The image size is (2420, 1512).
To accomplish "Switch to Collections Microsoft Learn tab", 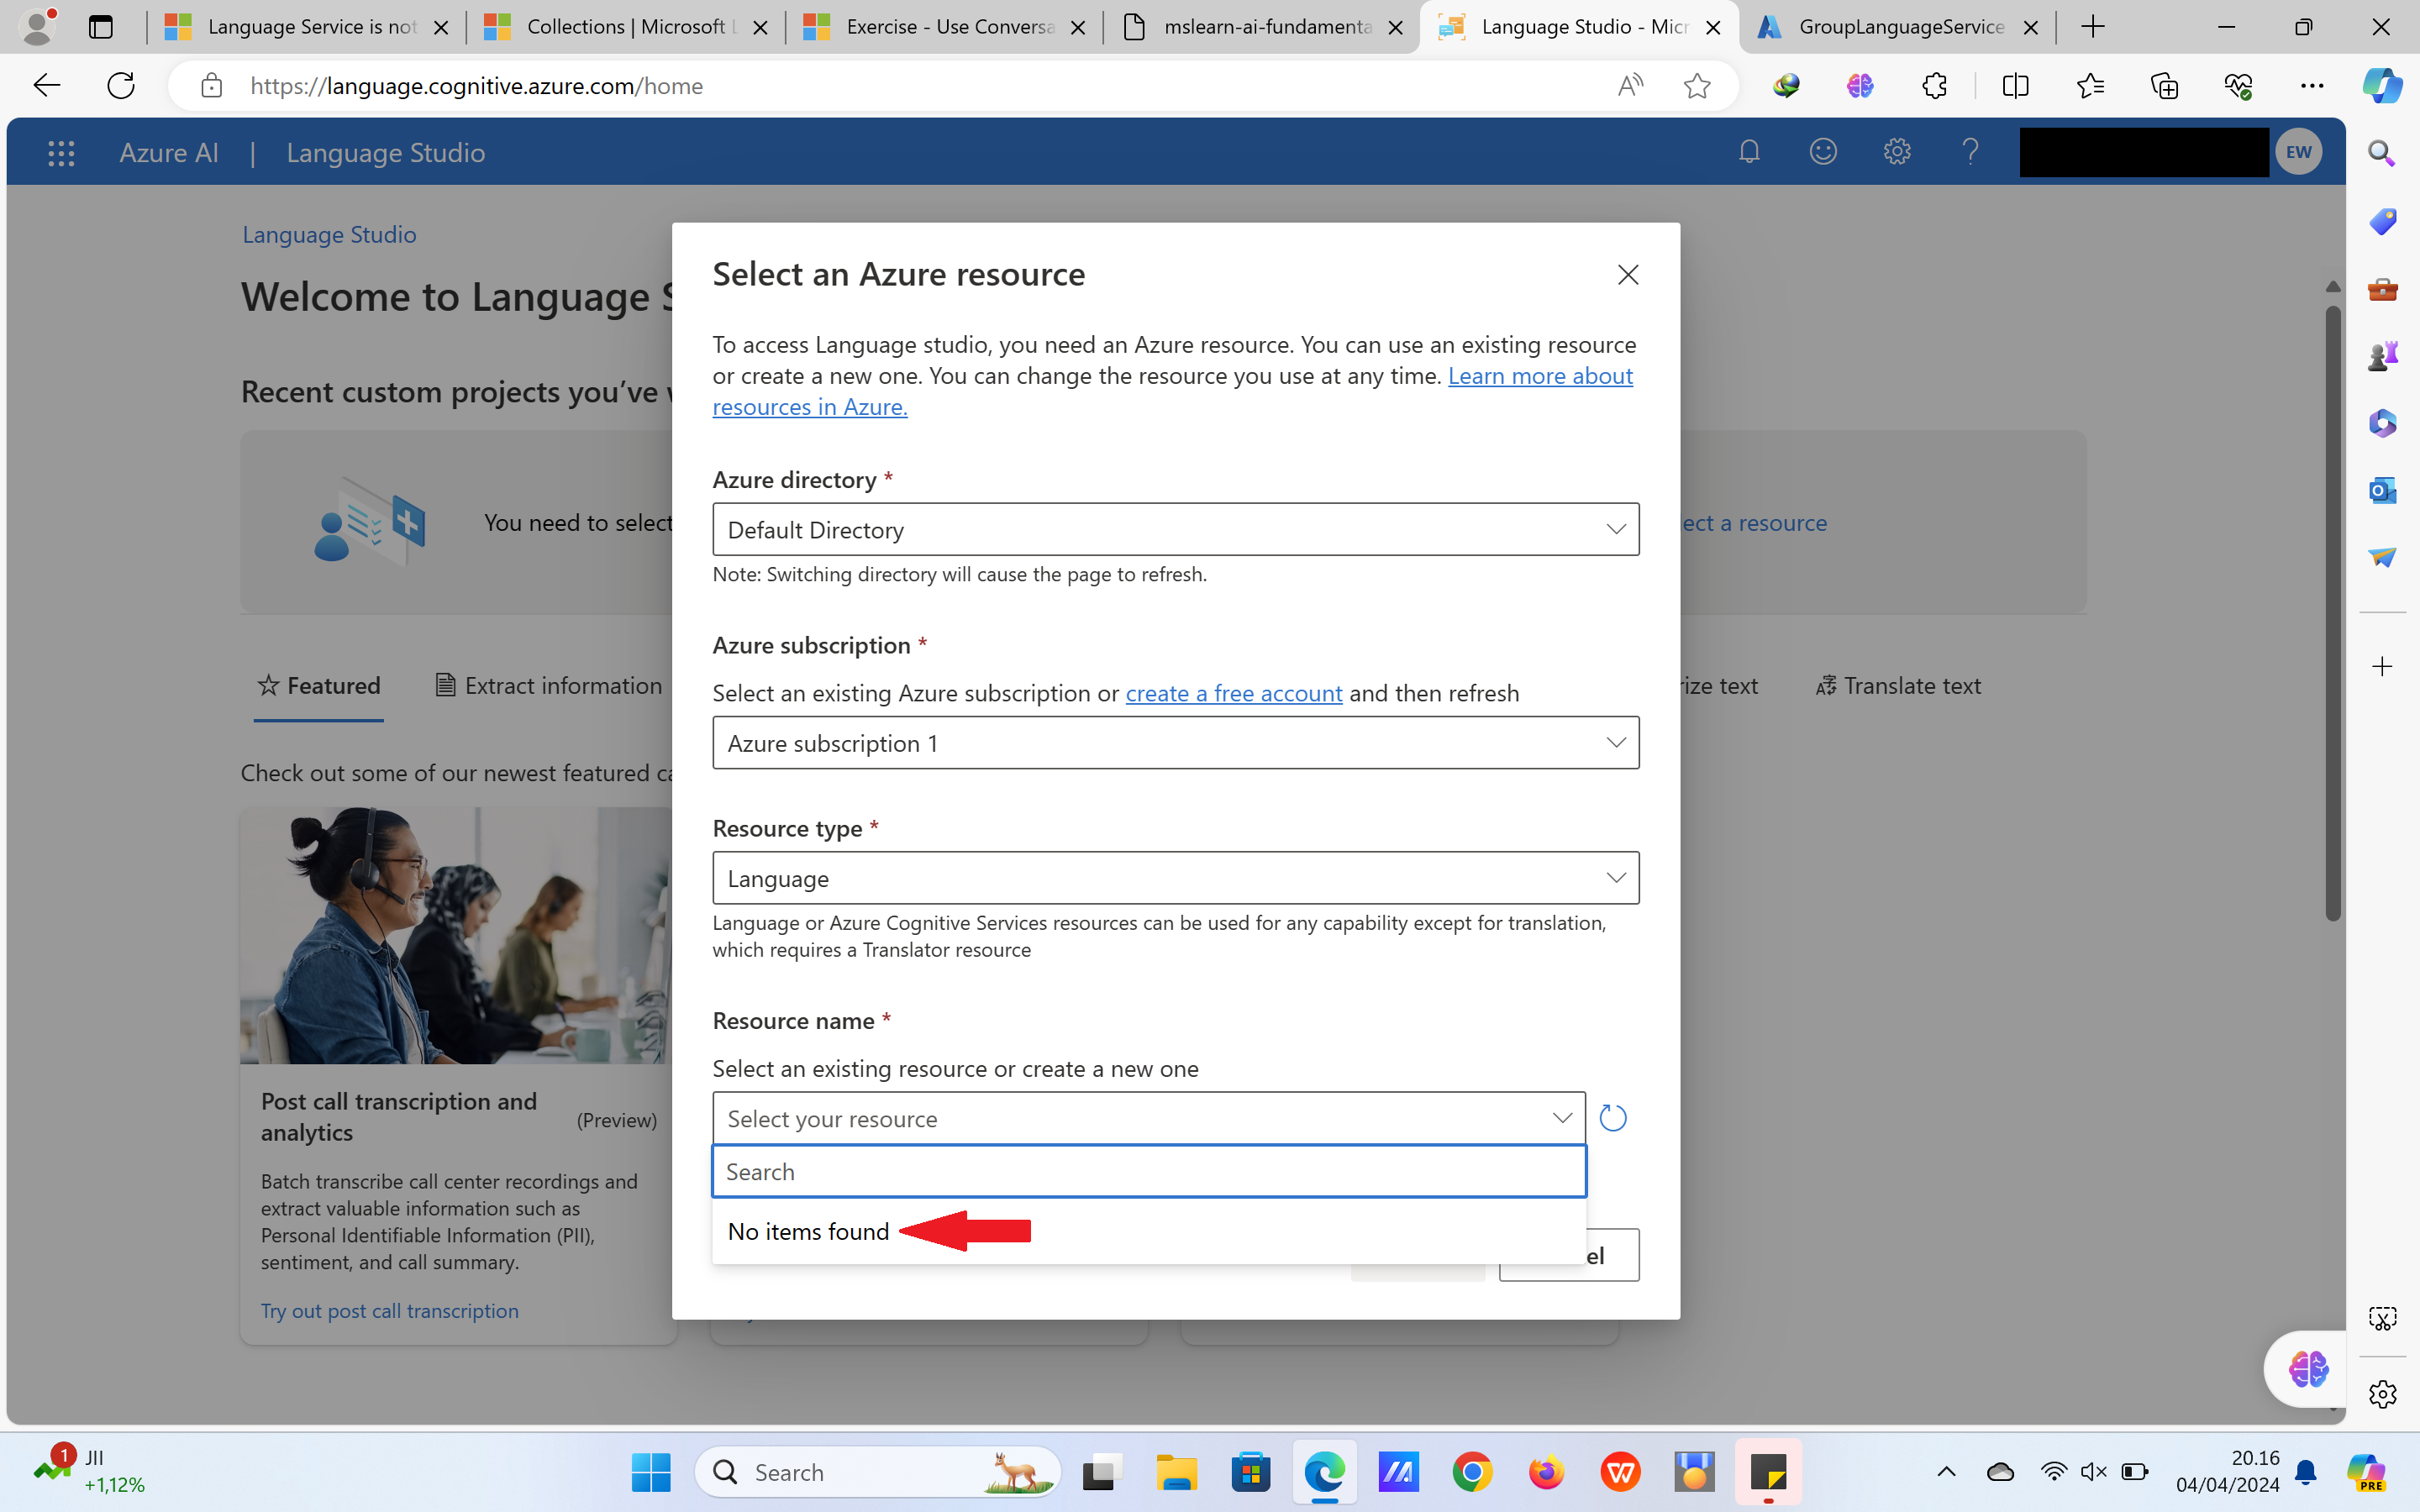I will (625, 27).
